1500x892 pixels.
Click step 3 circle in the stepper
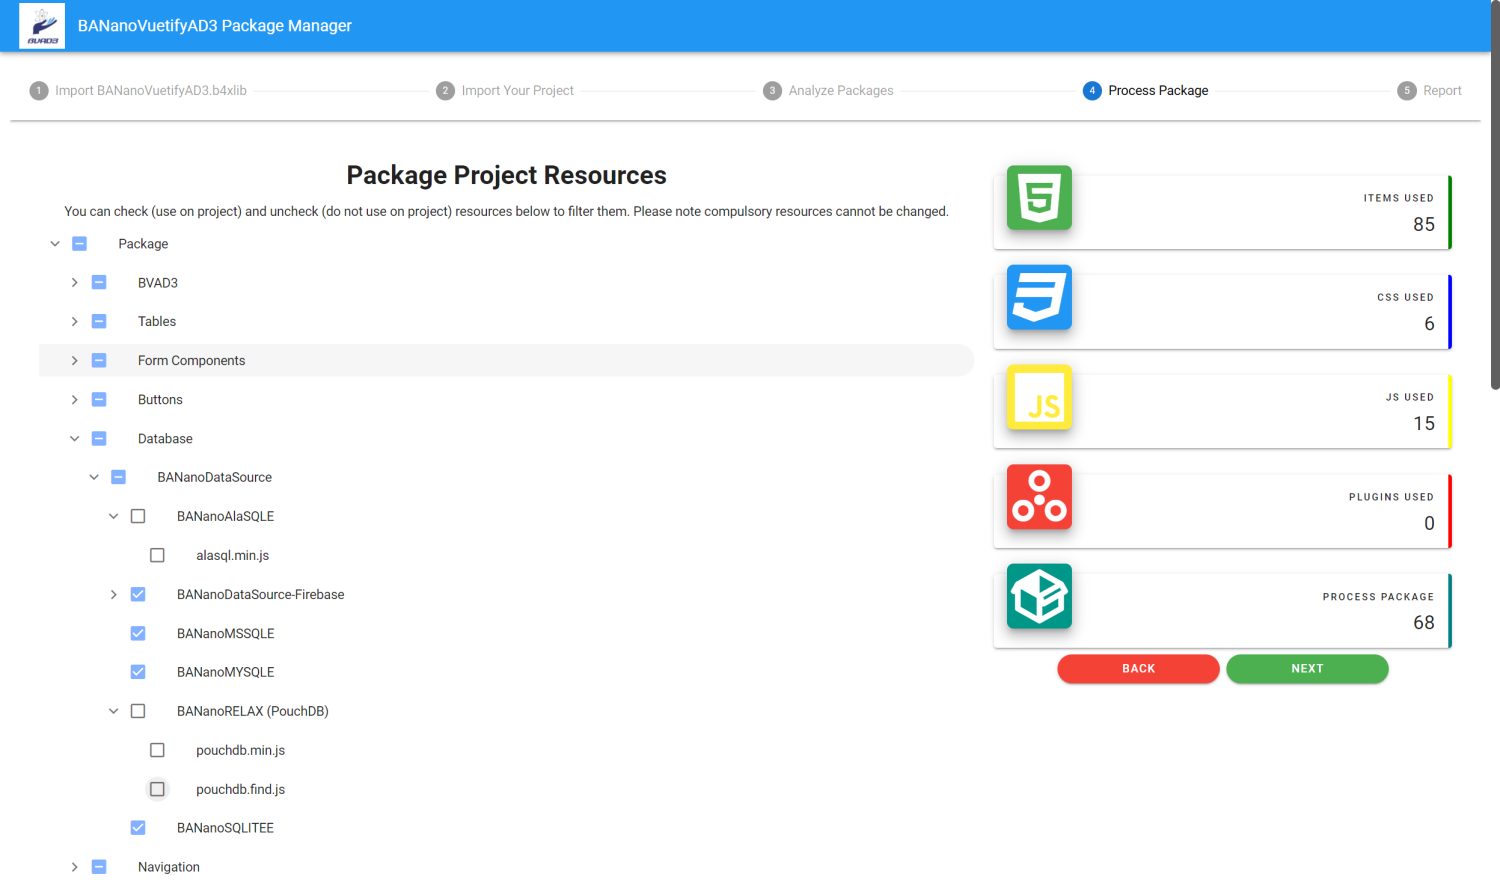(x=772, y=91)
